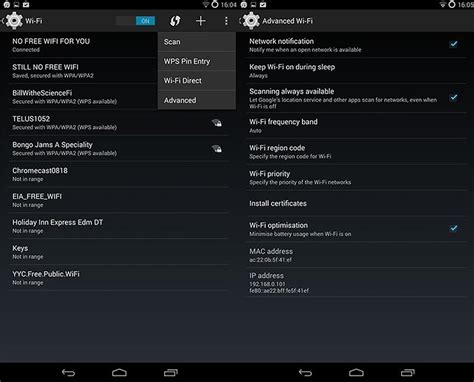Tap the MAC address entry
The width and height of the screenshot is (474, 382).
(356, 255)
